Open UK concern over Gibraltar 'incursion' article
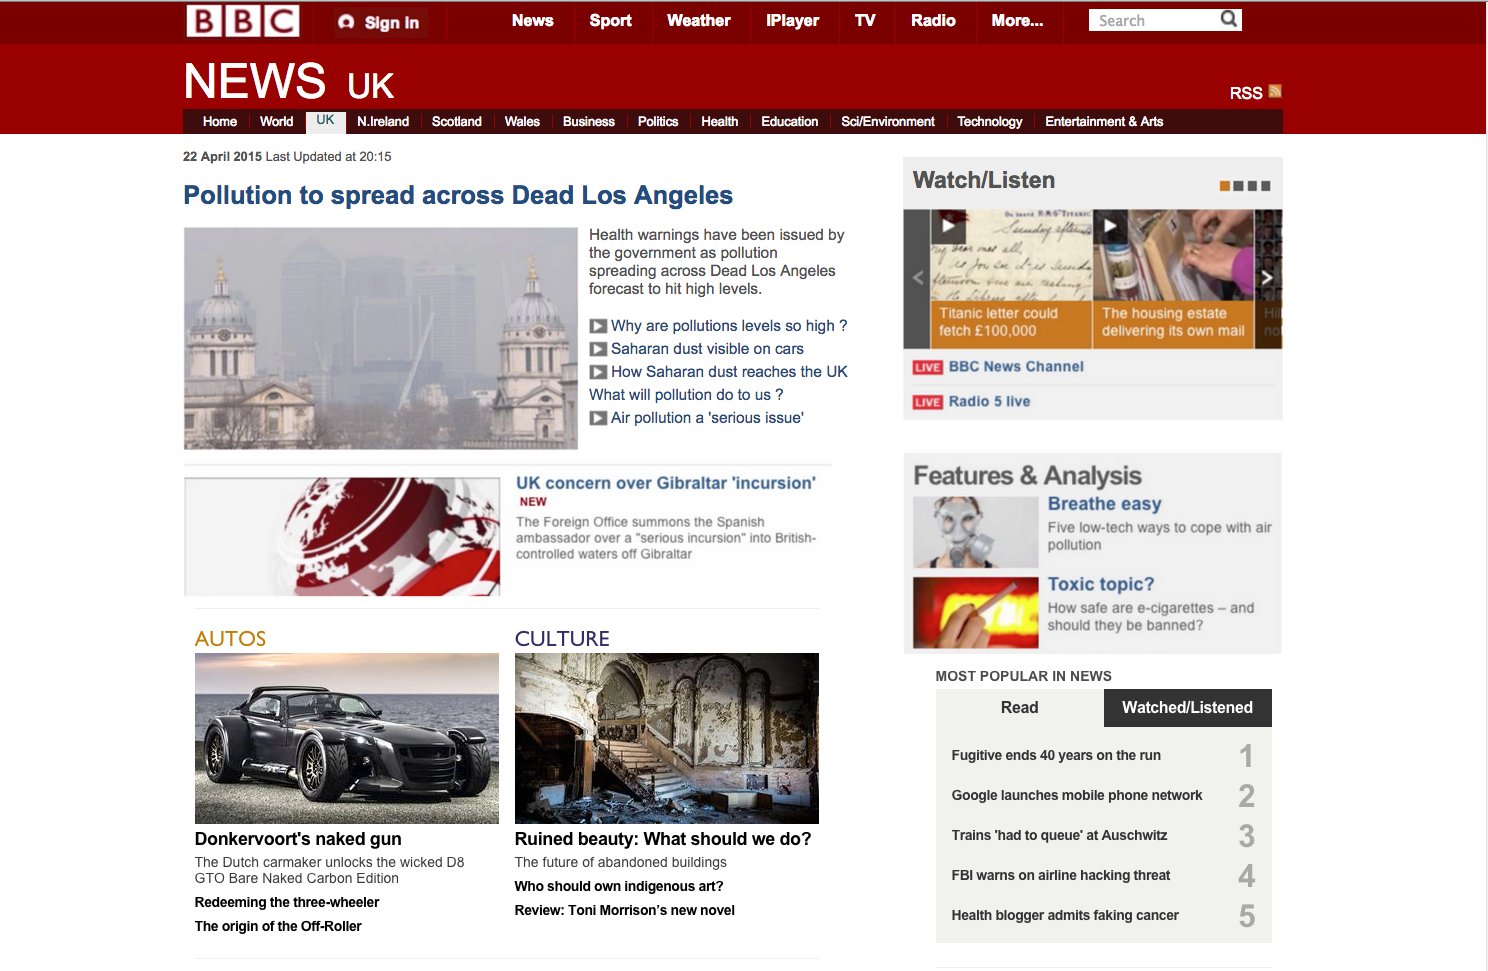The image size is (1488, 971). click(666, 483)
